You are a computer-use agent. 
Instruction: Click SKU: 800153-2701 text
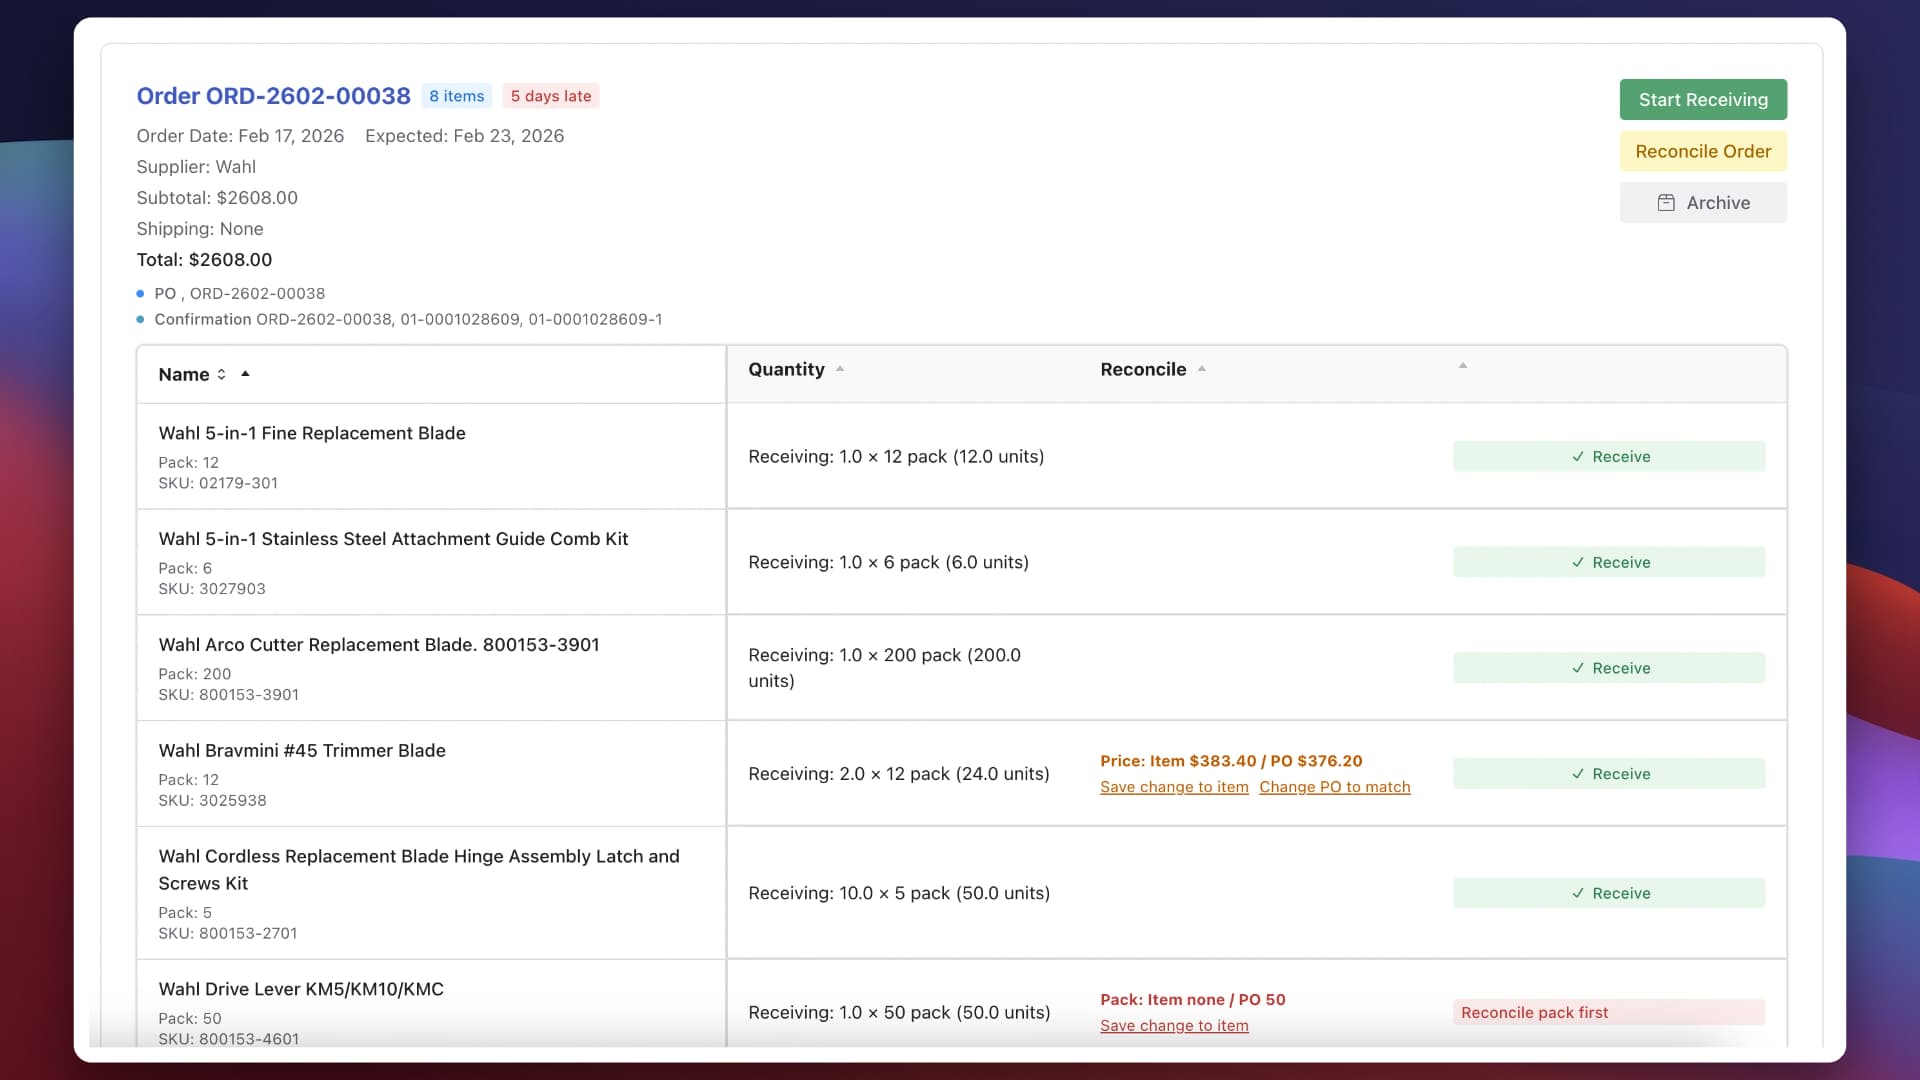(228, 934)
